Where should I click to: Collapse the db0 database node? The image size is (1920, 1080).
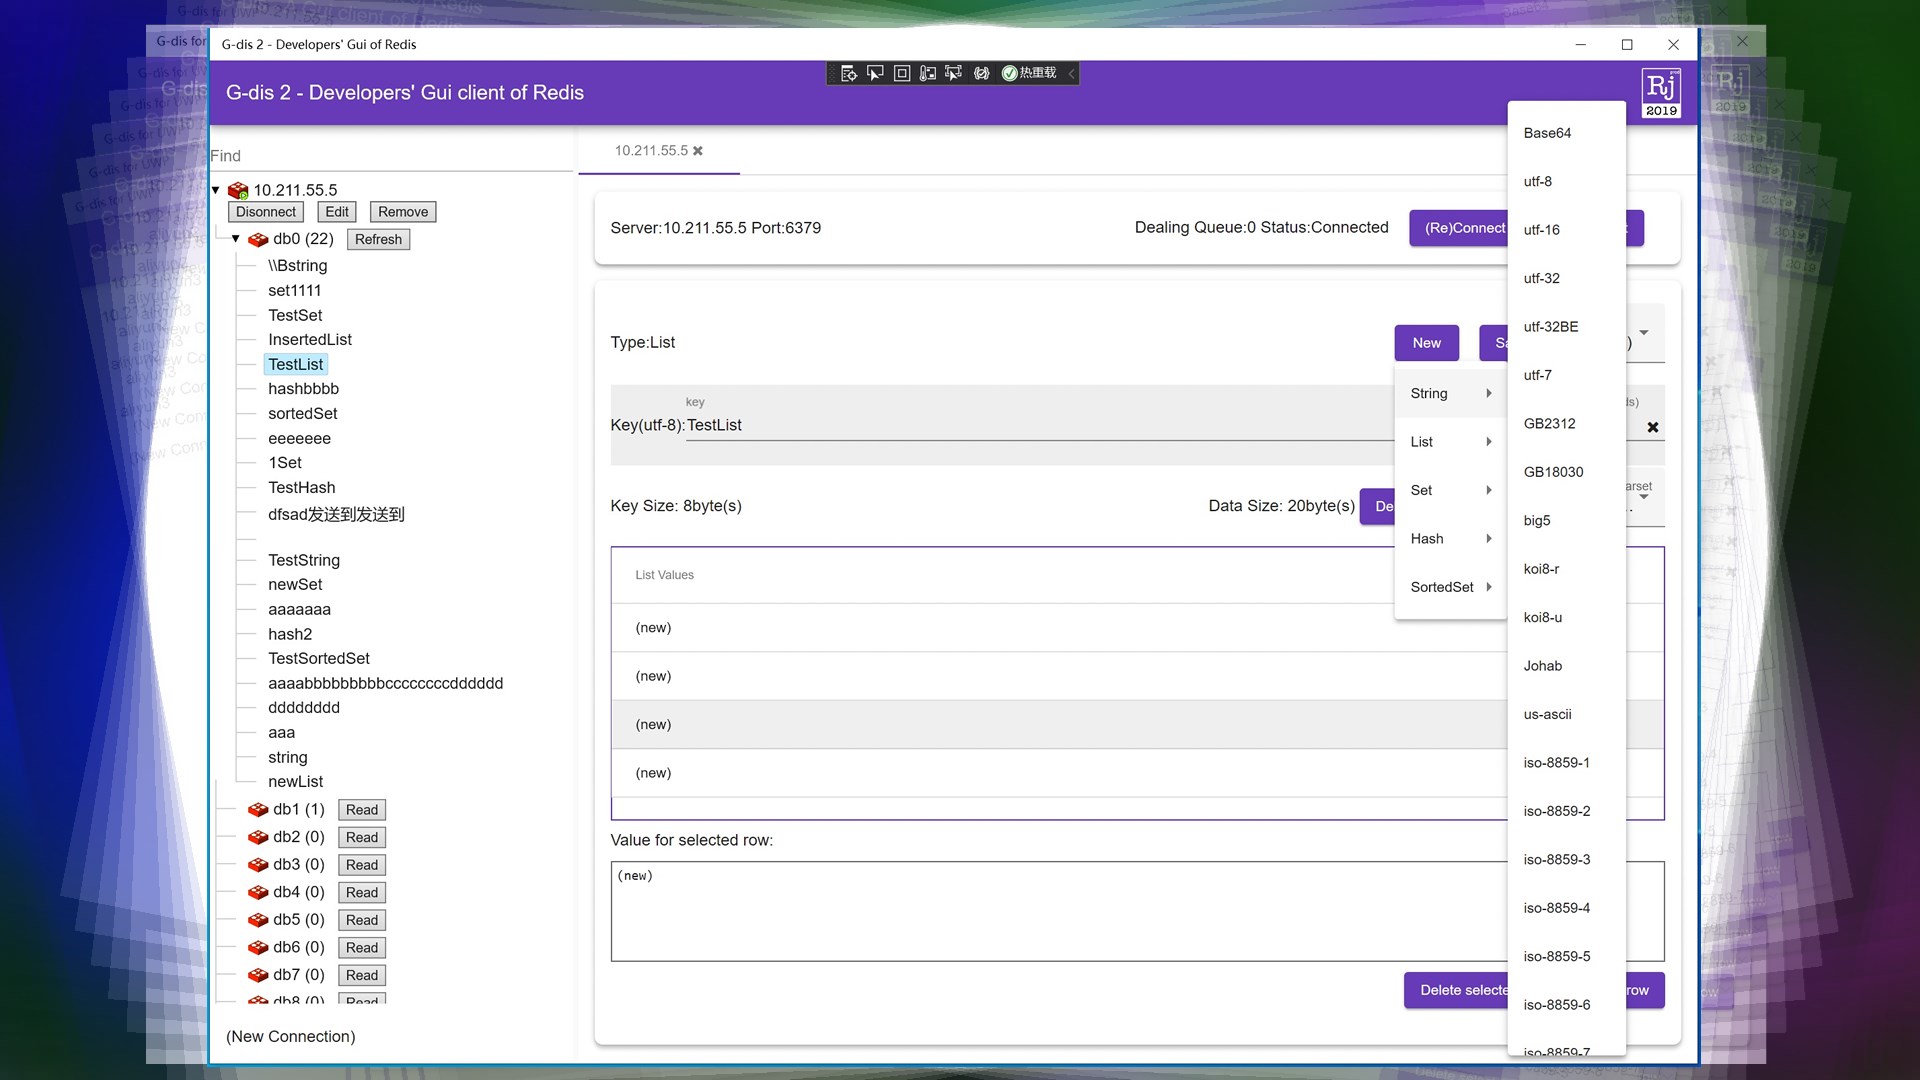236,239
